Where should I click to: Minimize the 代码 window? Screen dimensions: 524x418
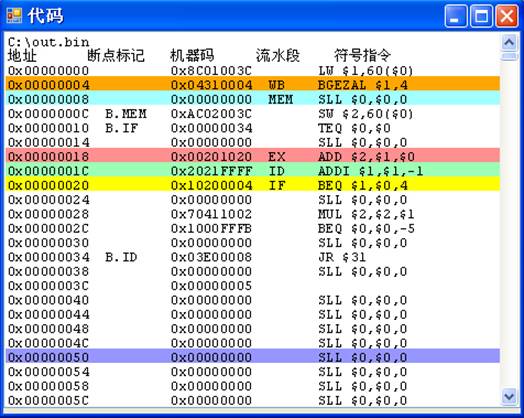pyautogui.click(x=455, y=16)
